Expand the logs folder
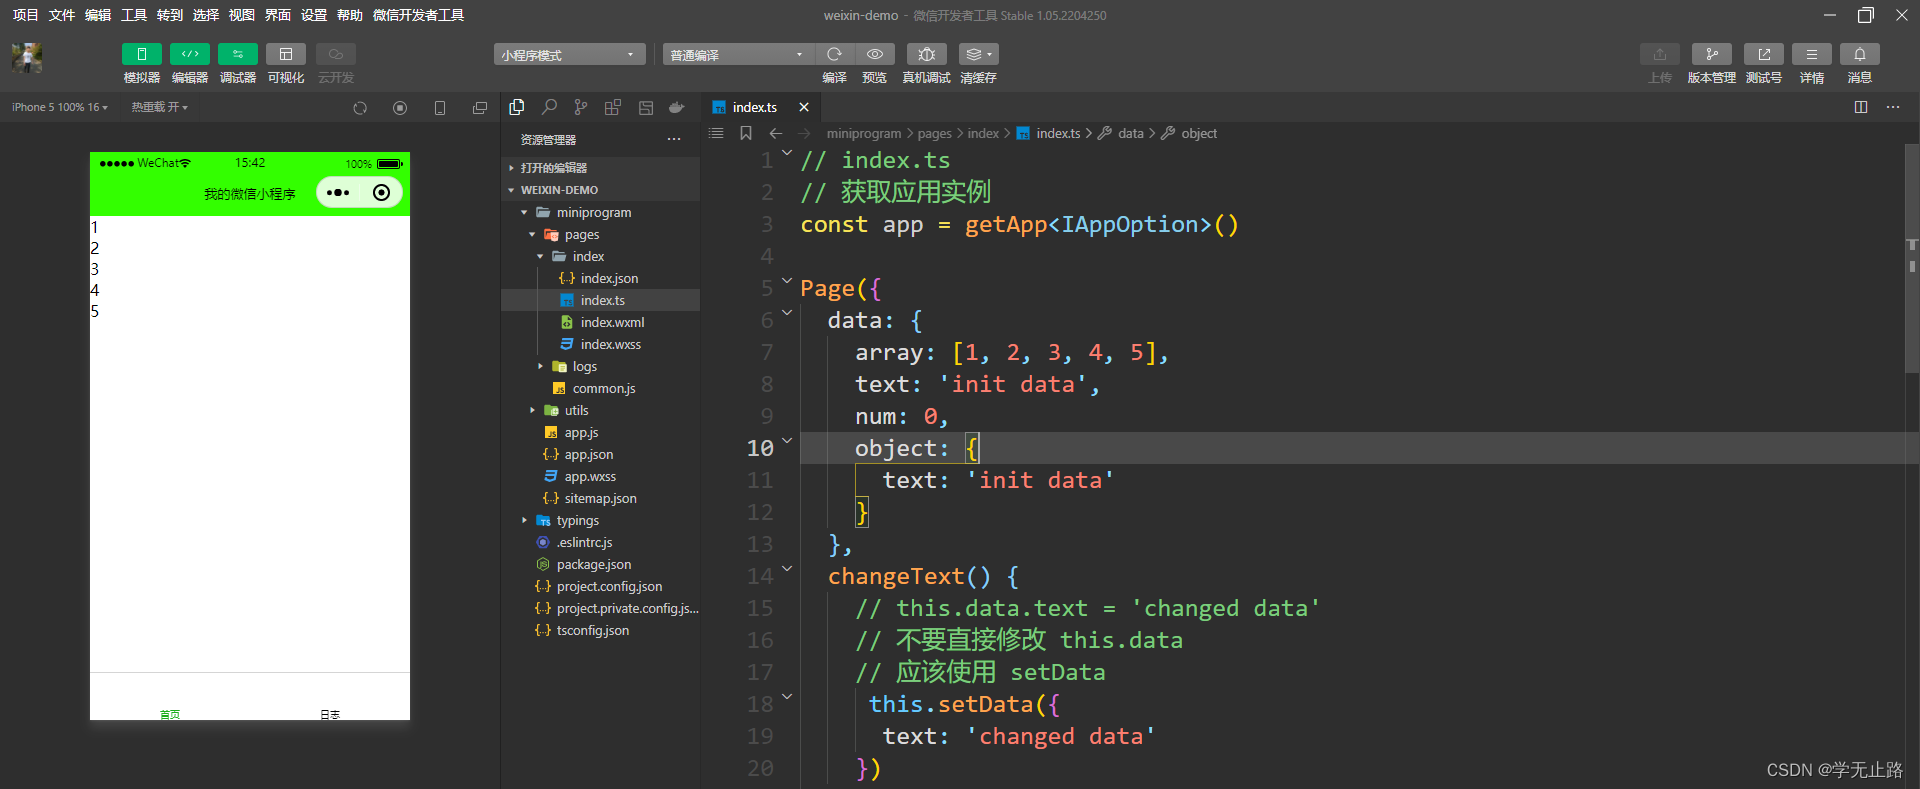 tap(540, 367)
